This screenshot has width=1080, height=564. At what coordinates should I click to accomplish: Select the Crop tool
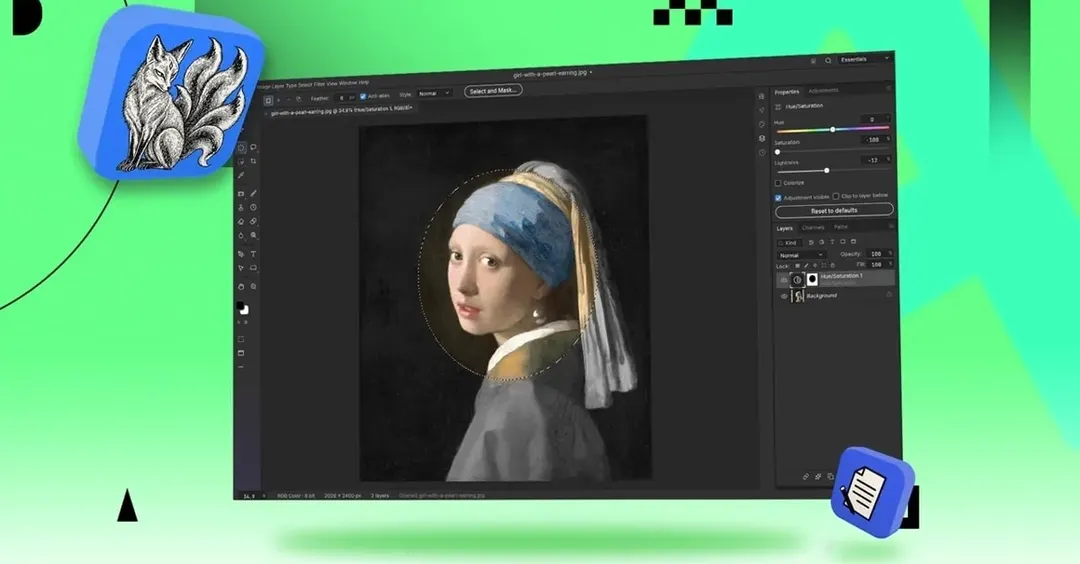pos(253,160)
